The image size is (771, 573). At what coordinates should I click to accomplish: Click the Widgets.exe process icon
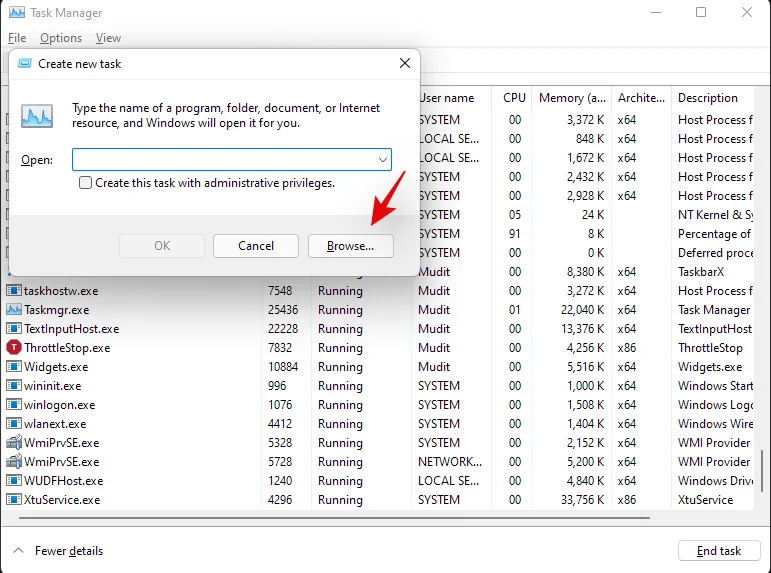coord(14,367)
